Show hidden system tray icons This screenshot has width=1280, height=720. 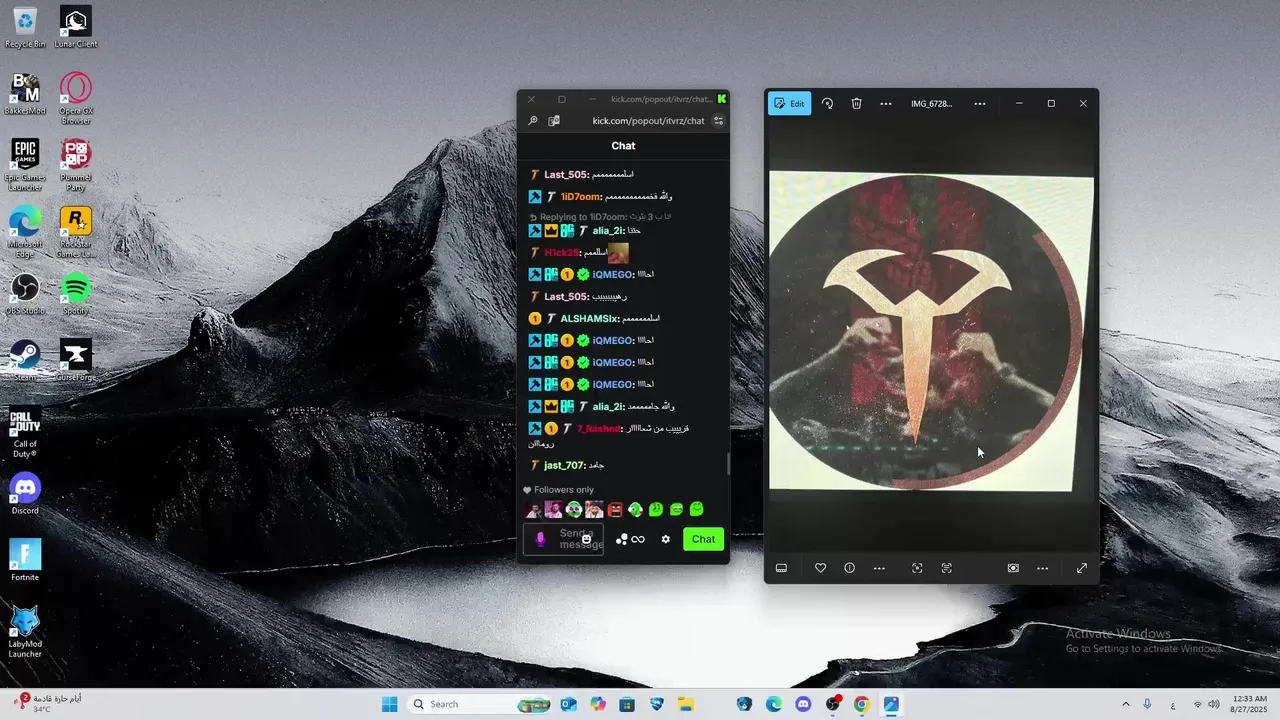tap(1126, 704)
